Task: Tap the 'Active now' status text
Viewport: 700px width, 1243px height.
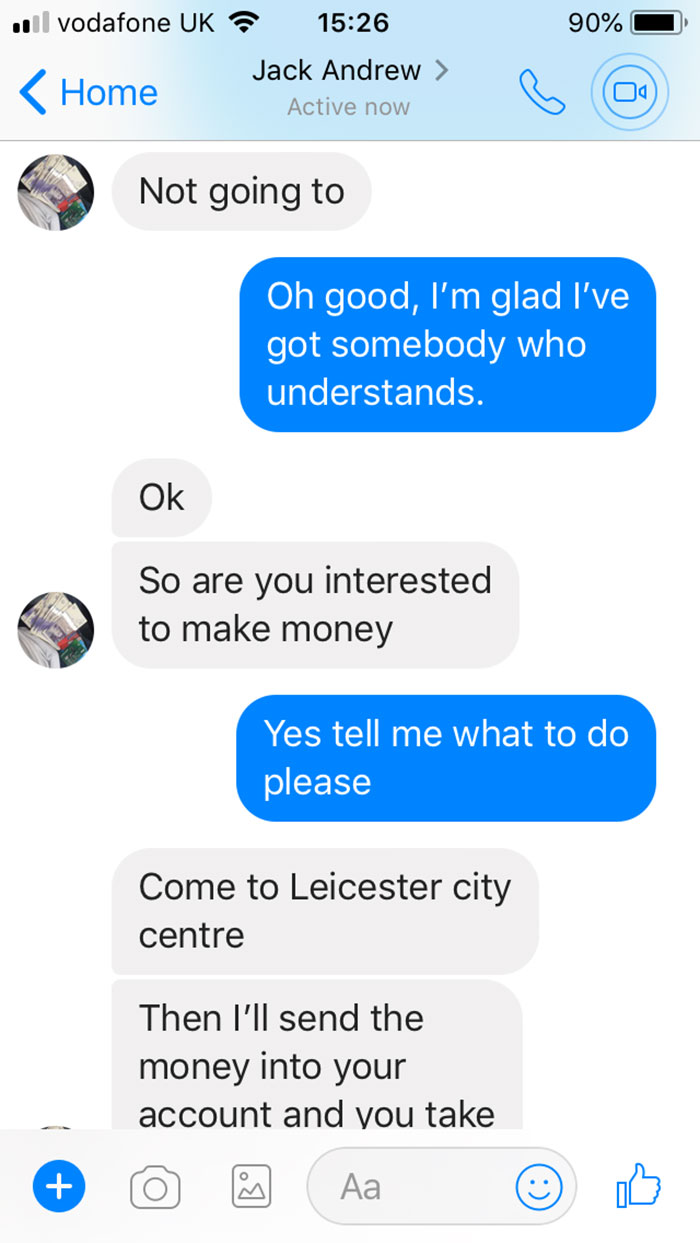Action: (348, 106)
